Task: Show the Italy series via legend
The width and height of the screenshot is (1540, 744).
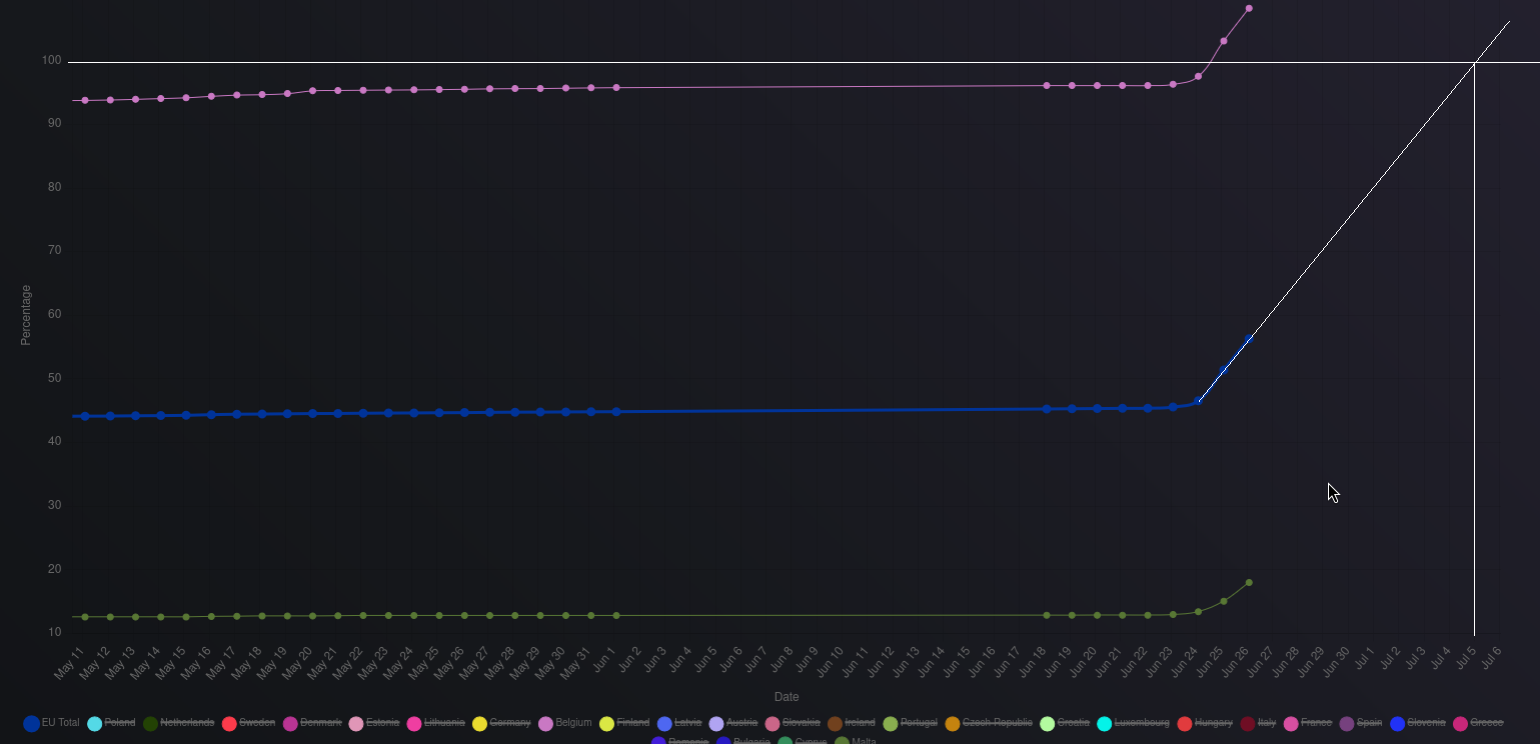Action: pos(1258,722)
